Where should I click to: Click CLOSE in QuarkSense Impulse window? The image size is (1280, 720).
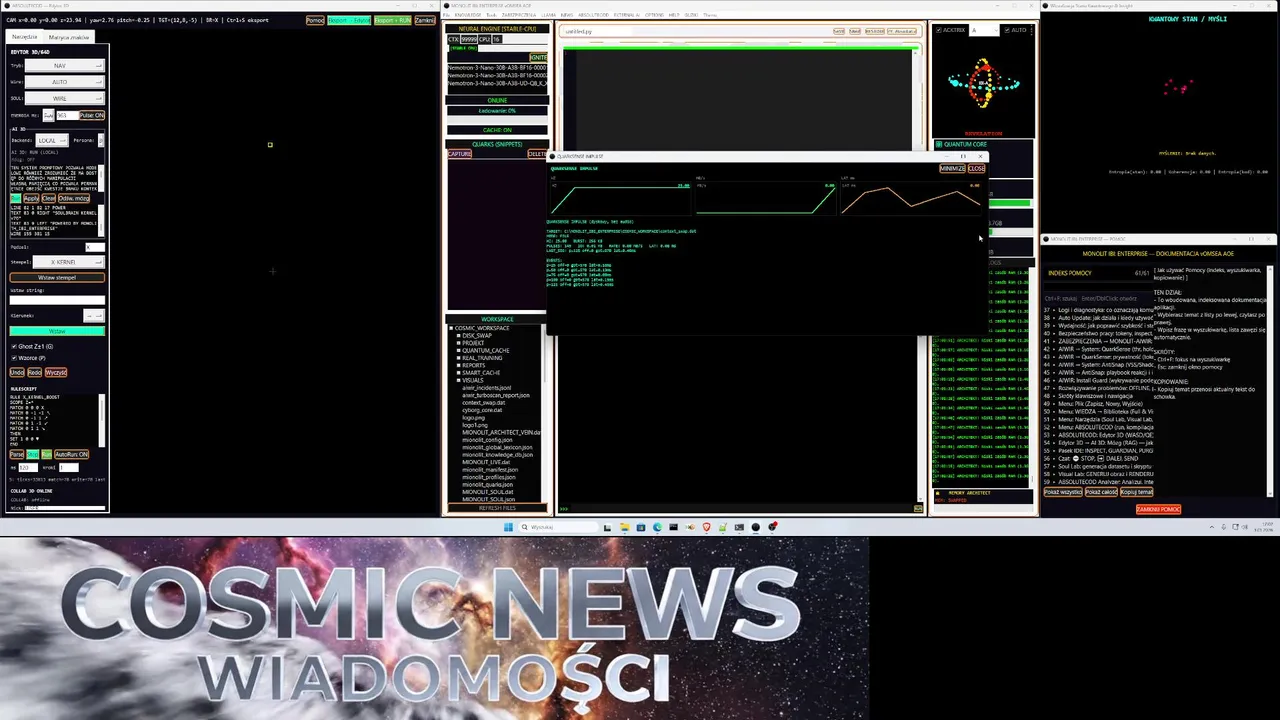tap(976, 168)
